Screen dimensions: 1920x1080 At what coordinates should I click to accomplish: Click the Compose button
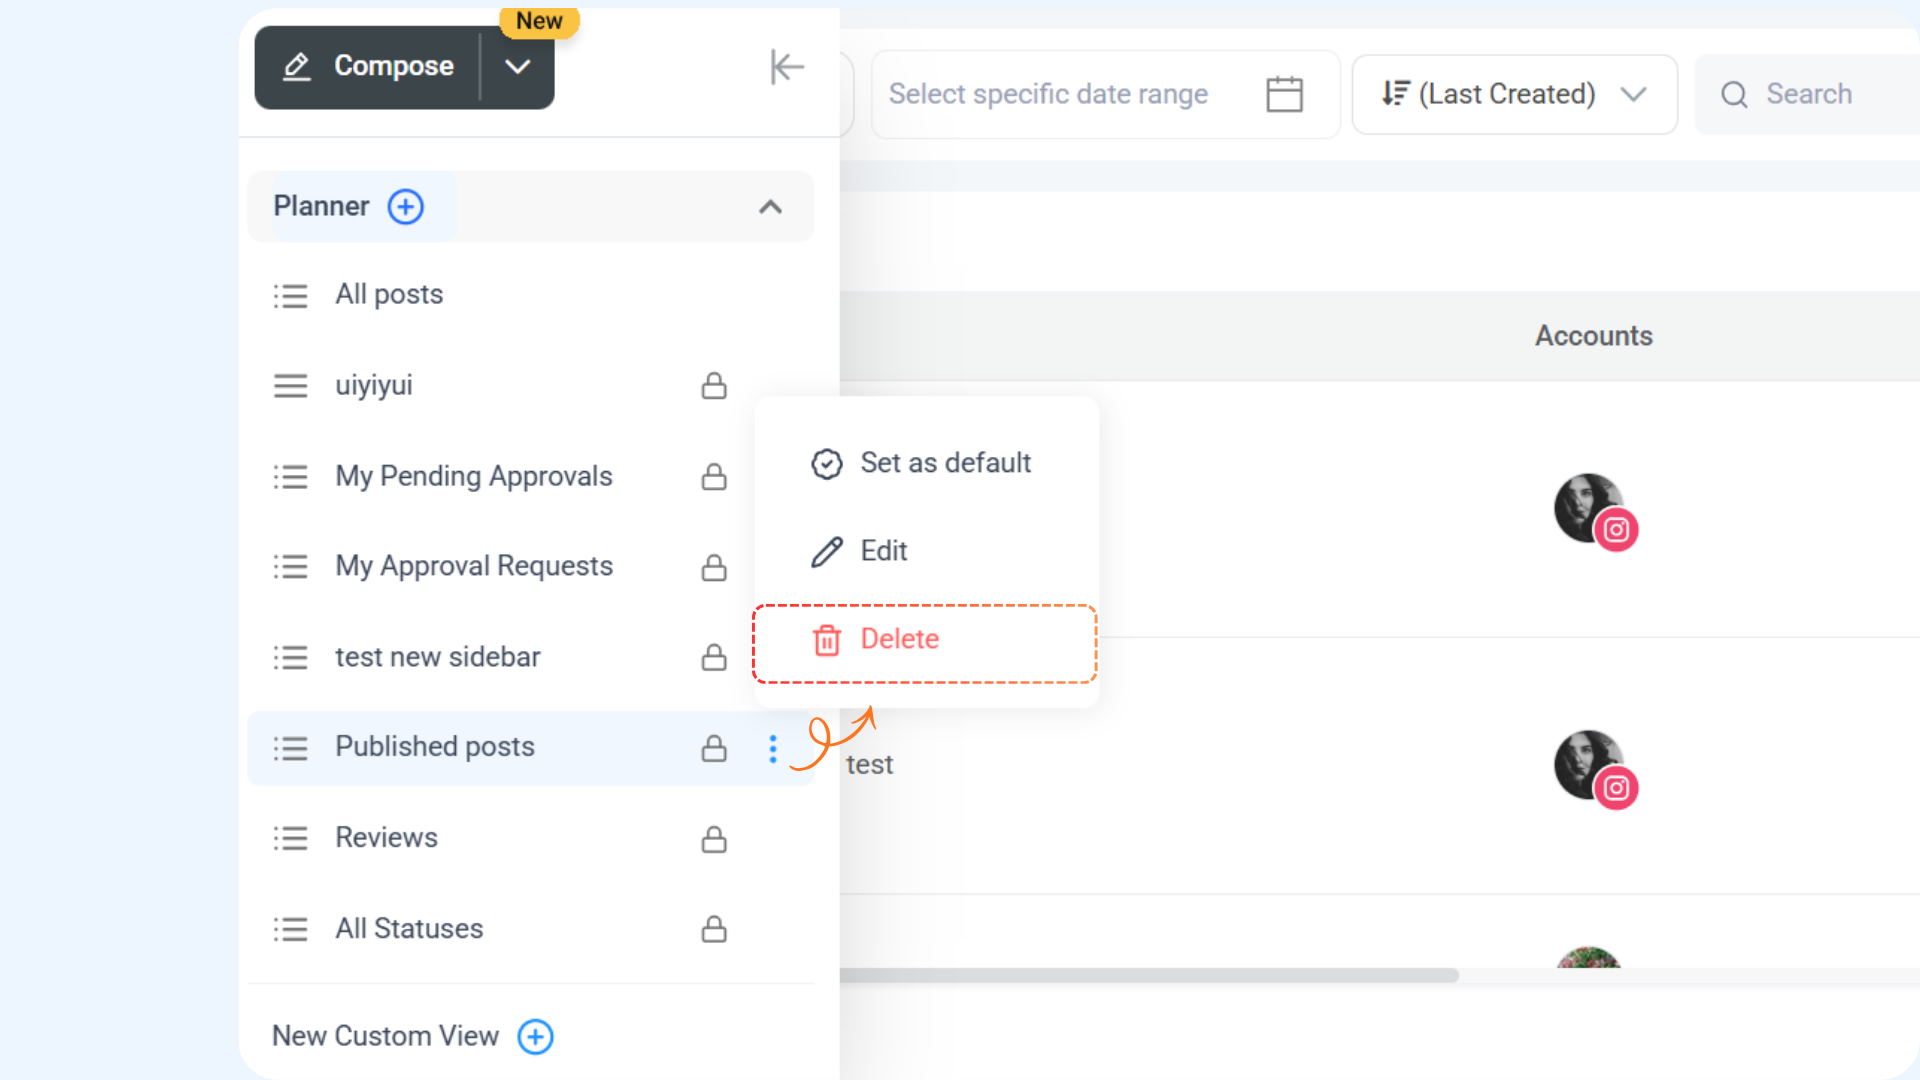tap(370, 67)
